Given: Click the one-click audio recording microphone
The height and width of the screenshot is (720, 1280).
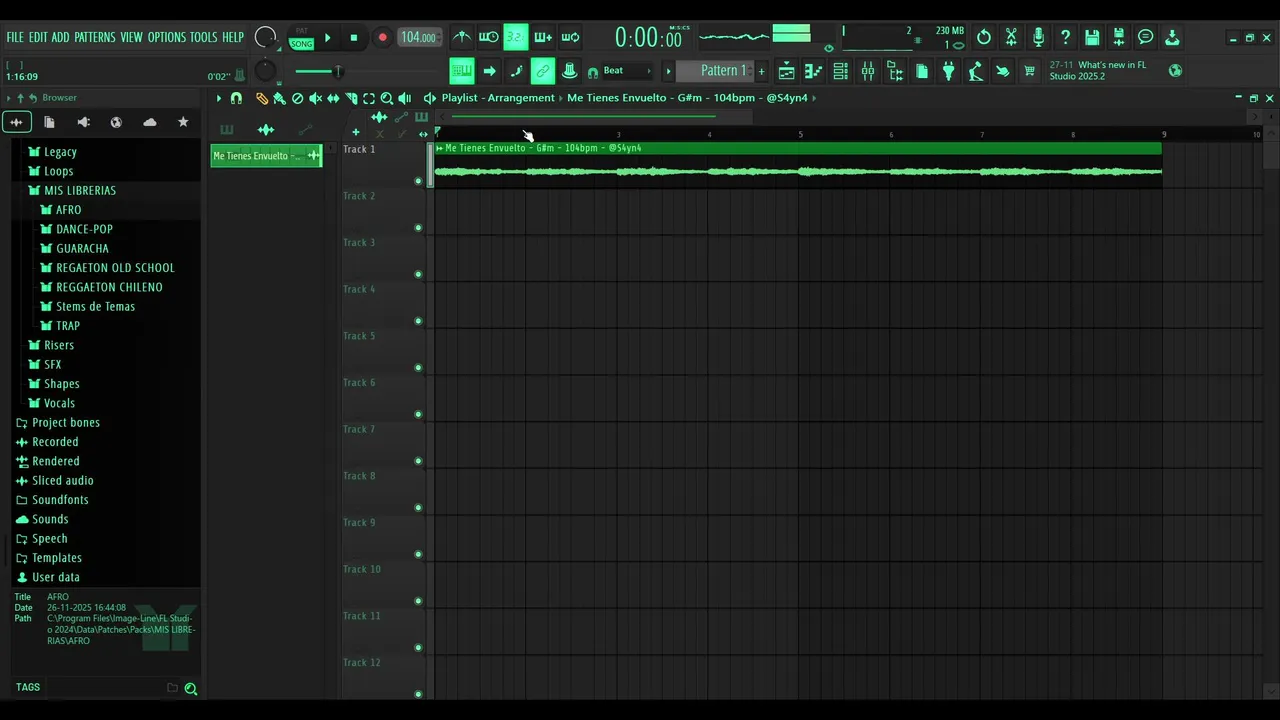Looking at the screenshot, I should click(1038, 37).
